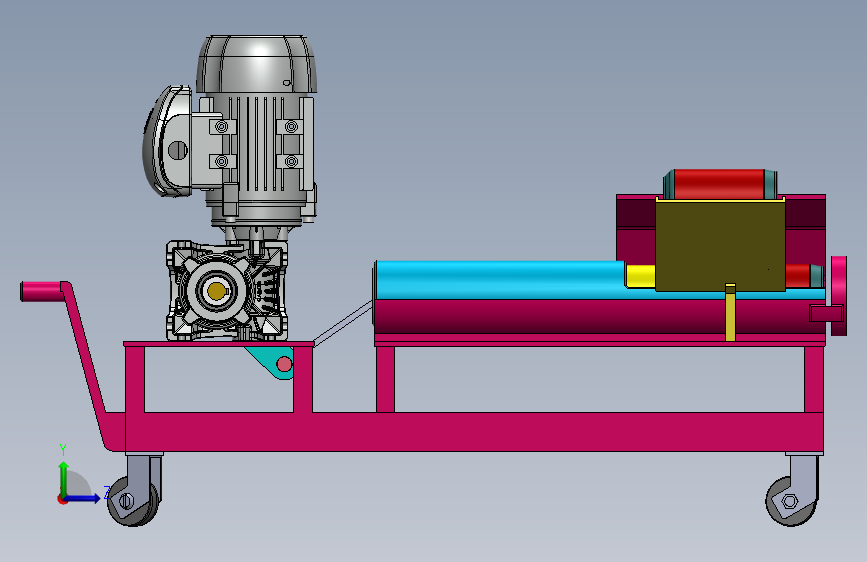Viewport: 867px width, 562px height.
Task: Select the pink pivot pin in the teal bracket
Action: coord(284,364)
